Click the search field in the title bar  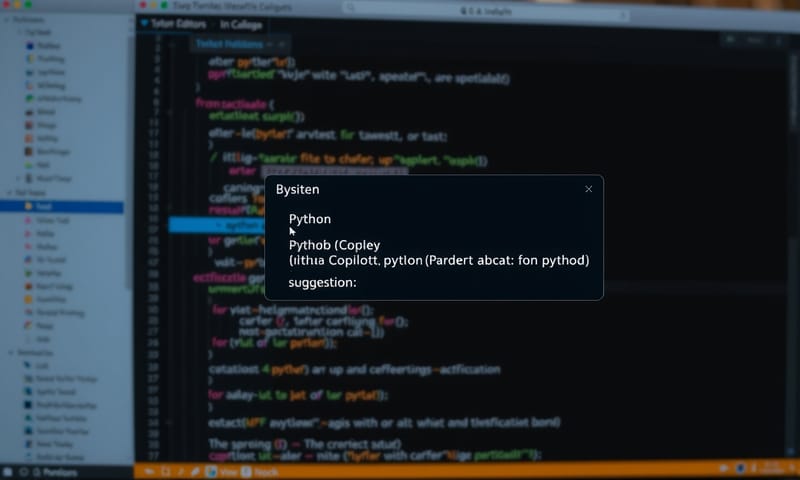pyautogui.click(x=485, y=11)
